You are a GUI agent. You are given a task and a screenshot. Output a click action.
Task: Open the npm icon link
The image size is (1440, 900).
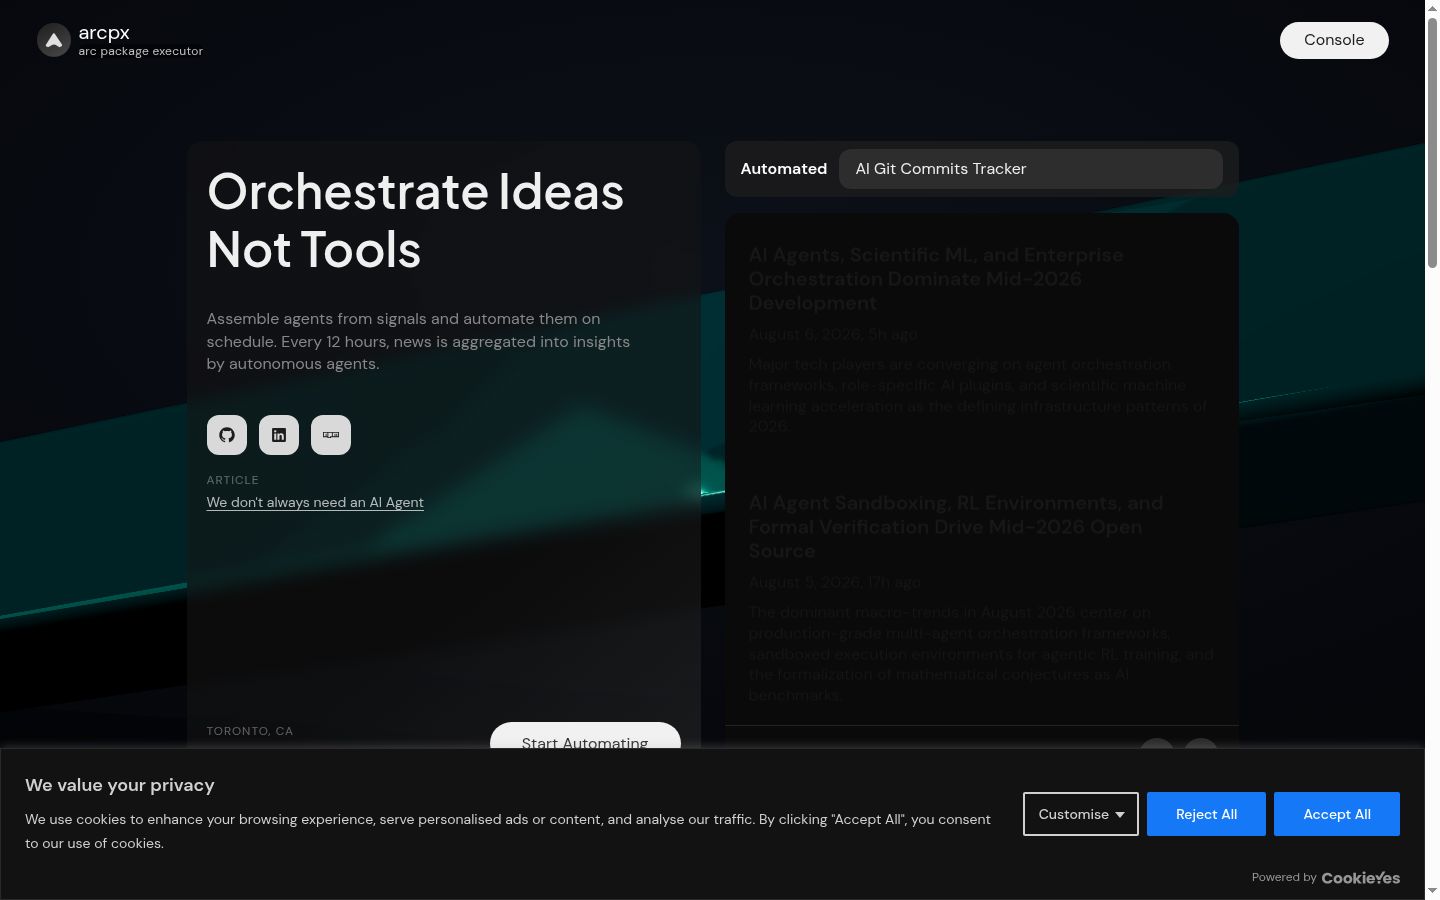[331, 435]
